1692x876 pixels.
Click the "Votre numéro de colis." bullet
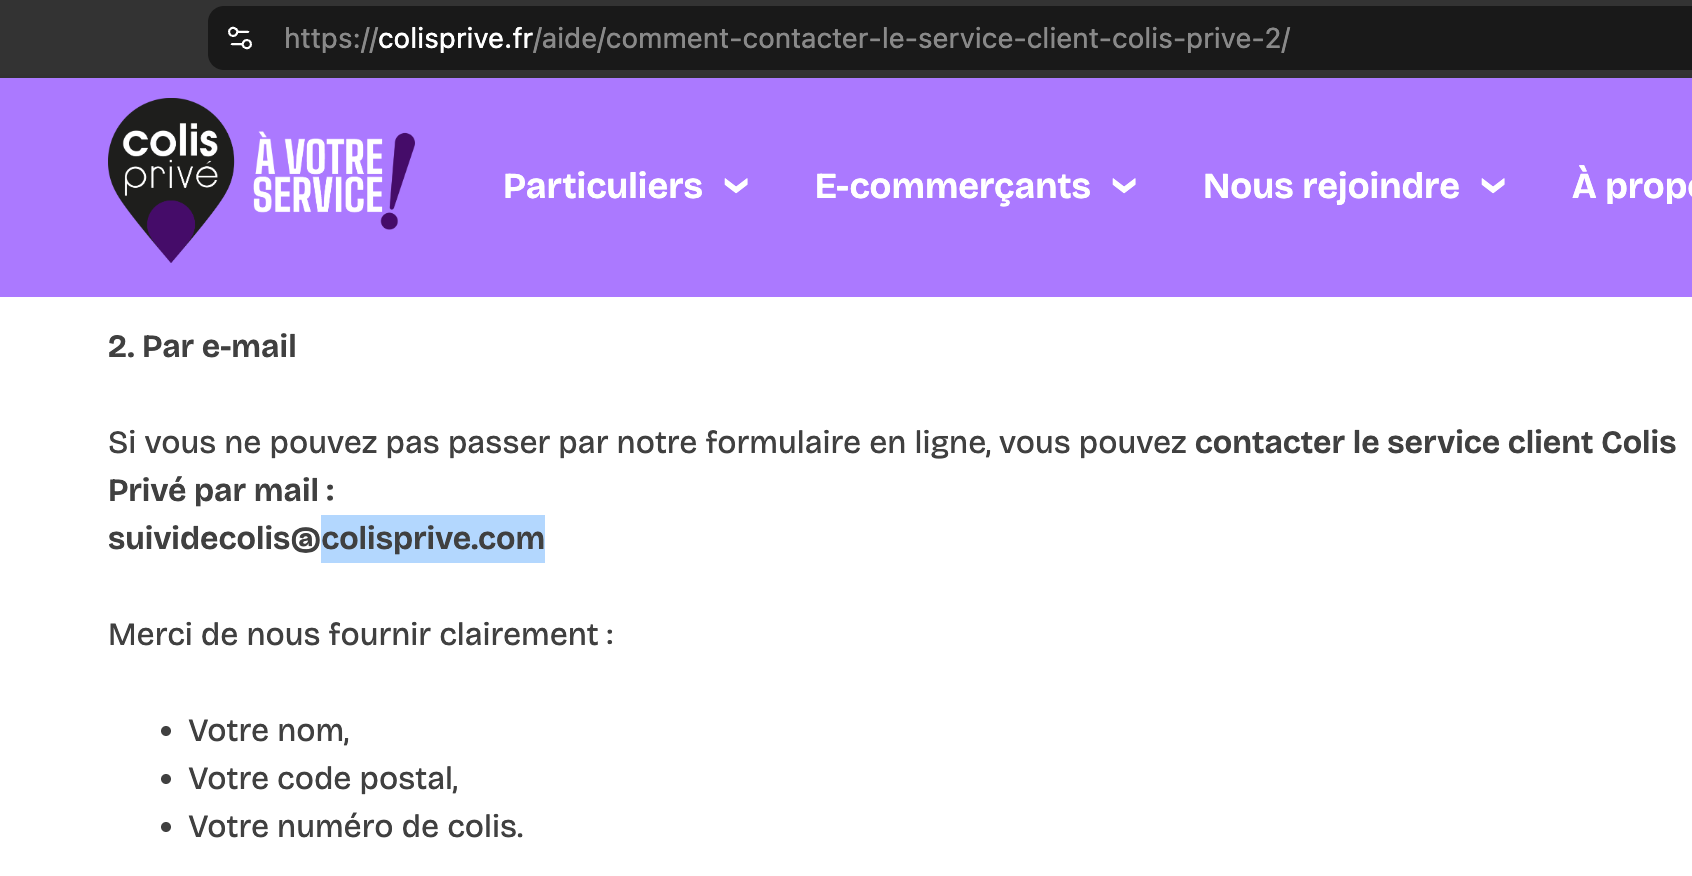355,827
